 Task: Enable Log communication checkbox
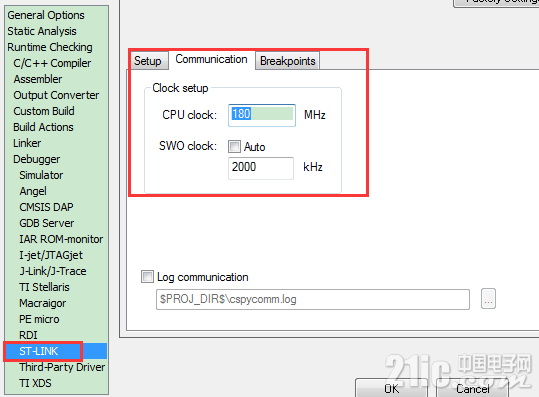[147, 277]
